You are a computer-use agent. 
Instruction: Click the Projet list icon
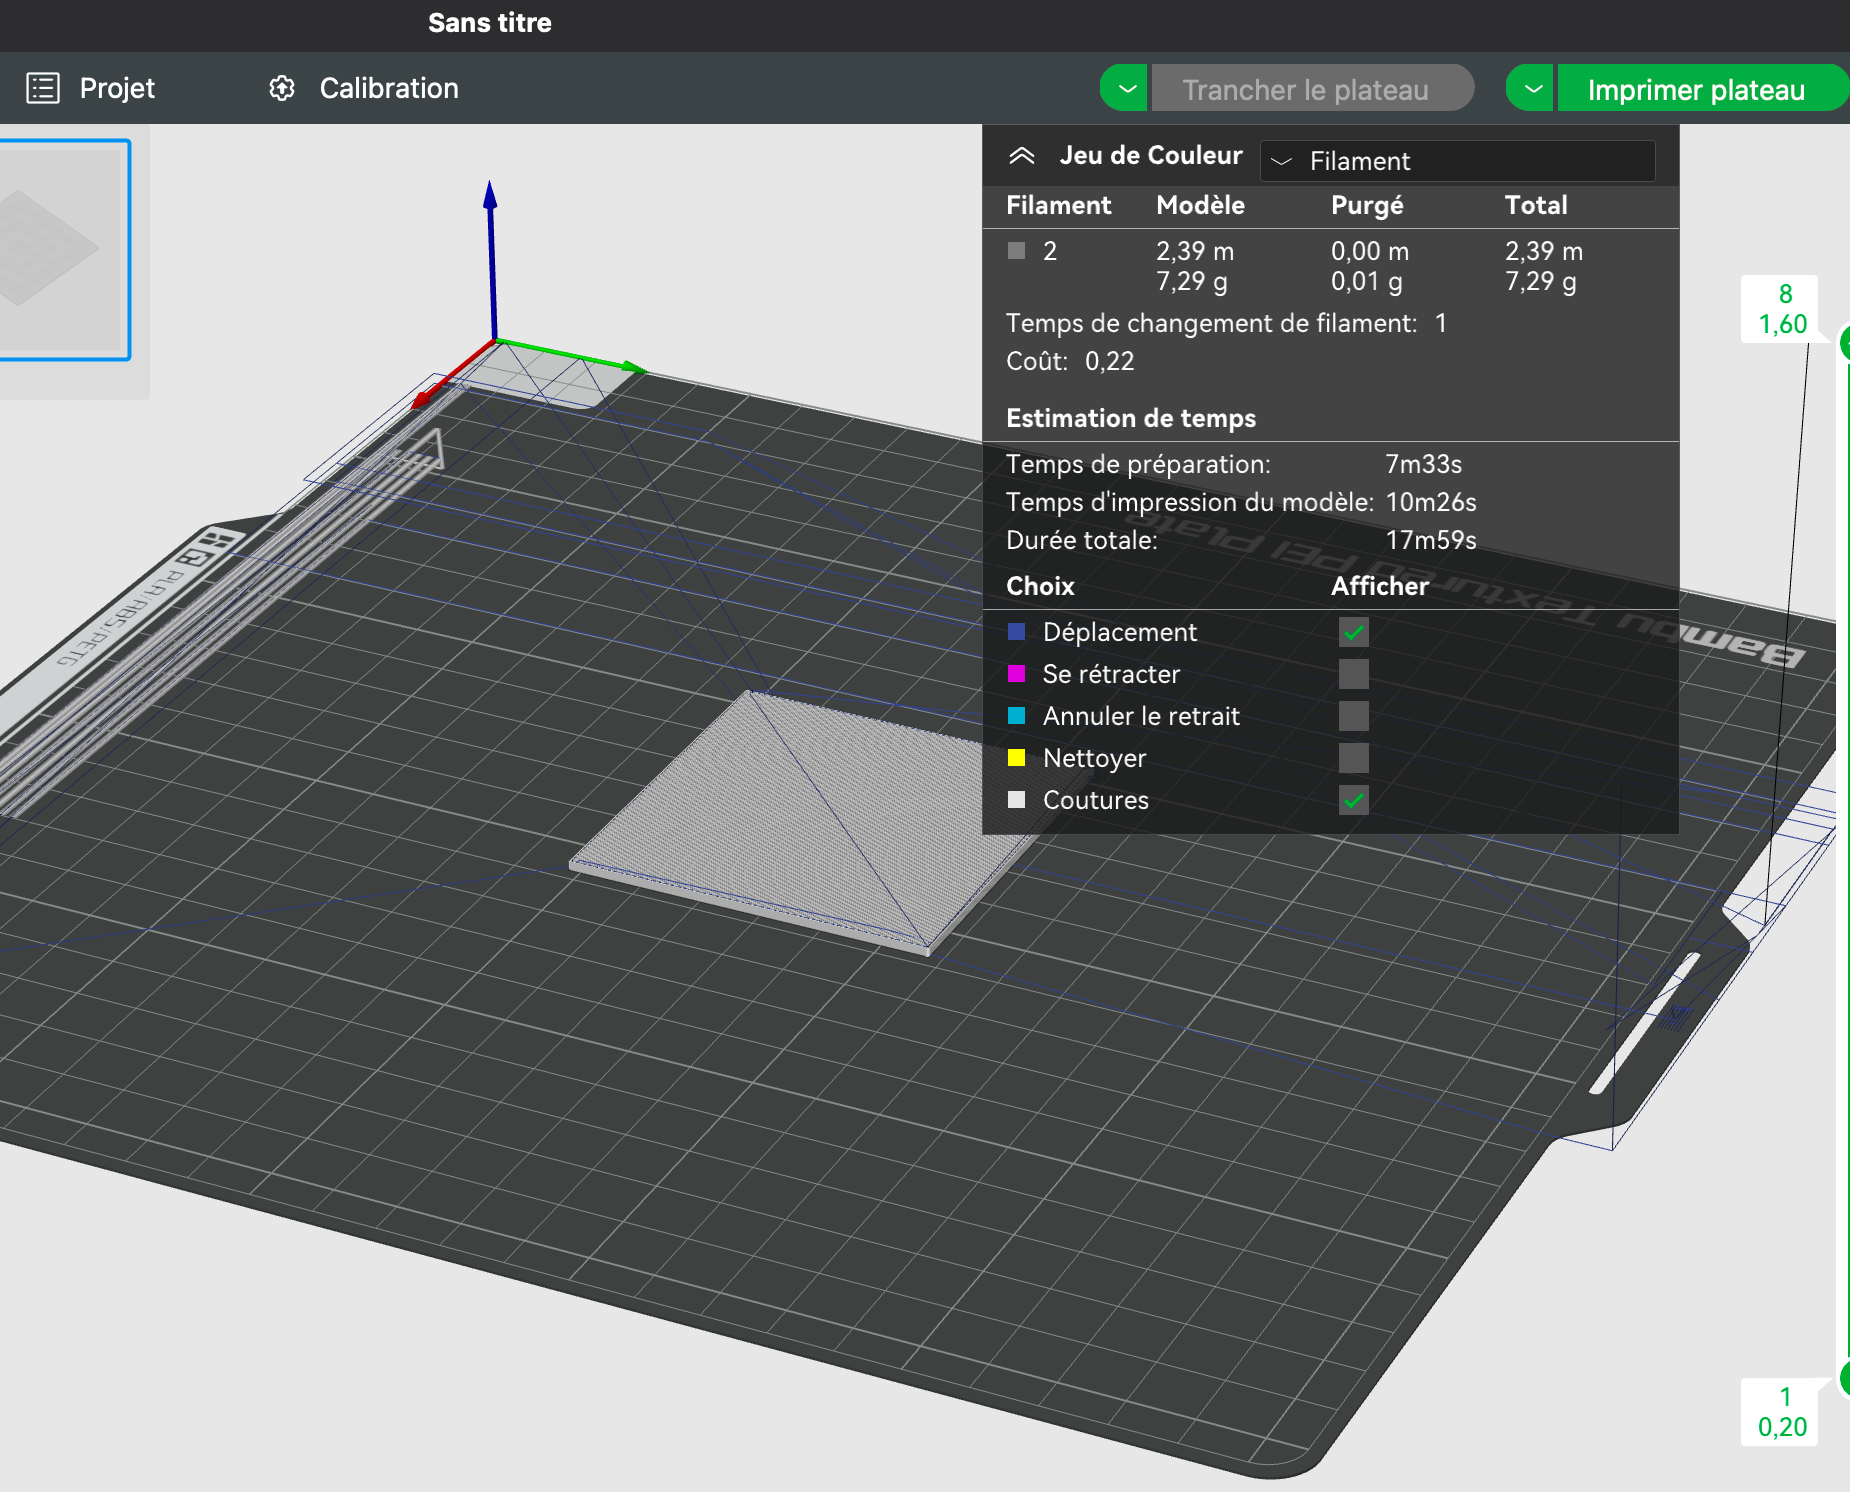[x=43, y=88]
